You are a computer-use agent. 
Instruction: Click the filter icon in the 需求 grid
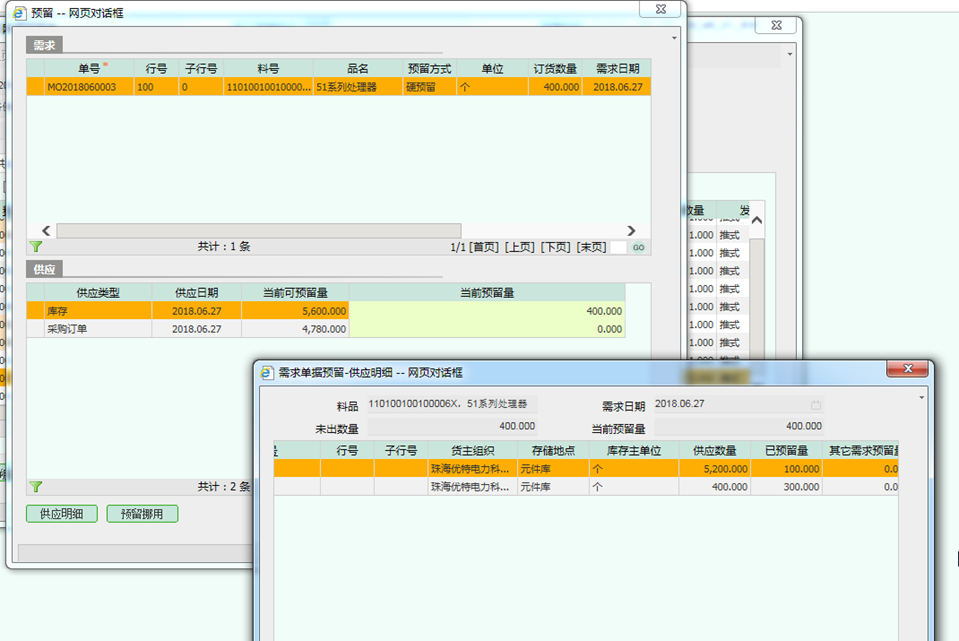click(36, 246)
